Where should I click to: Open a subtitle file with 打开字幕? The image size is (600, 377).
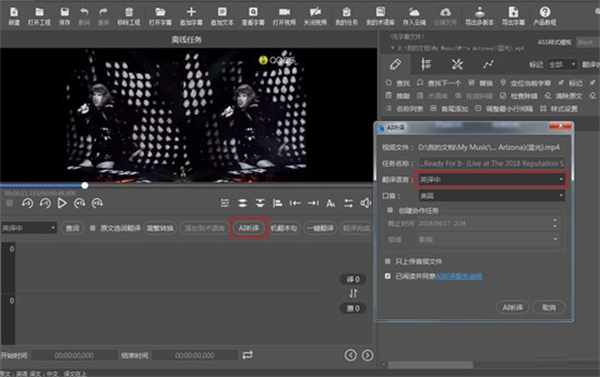pos(160,16)
